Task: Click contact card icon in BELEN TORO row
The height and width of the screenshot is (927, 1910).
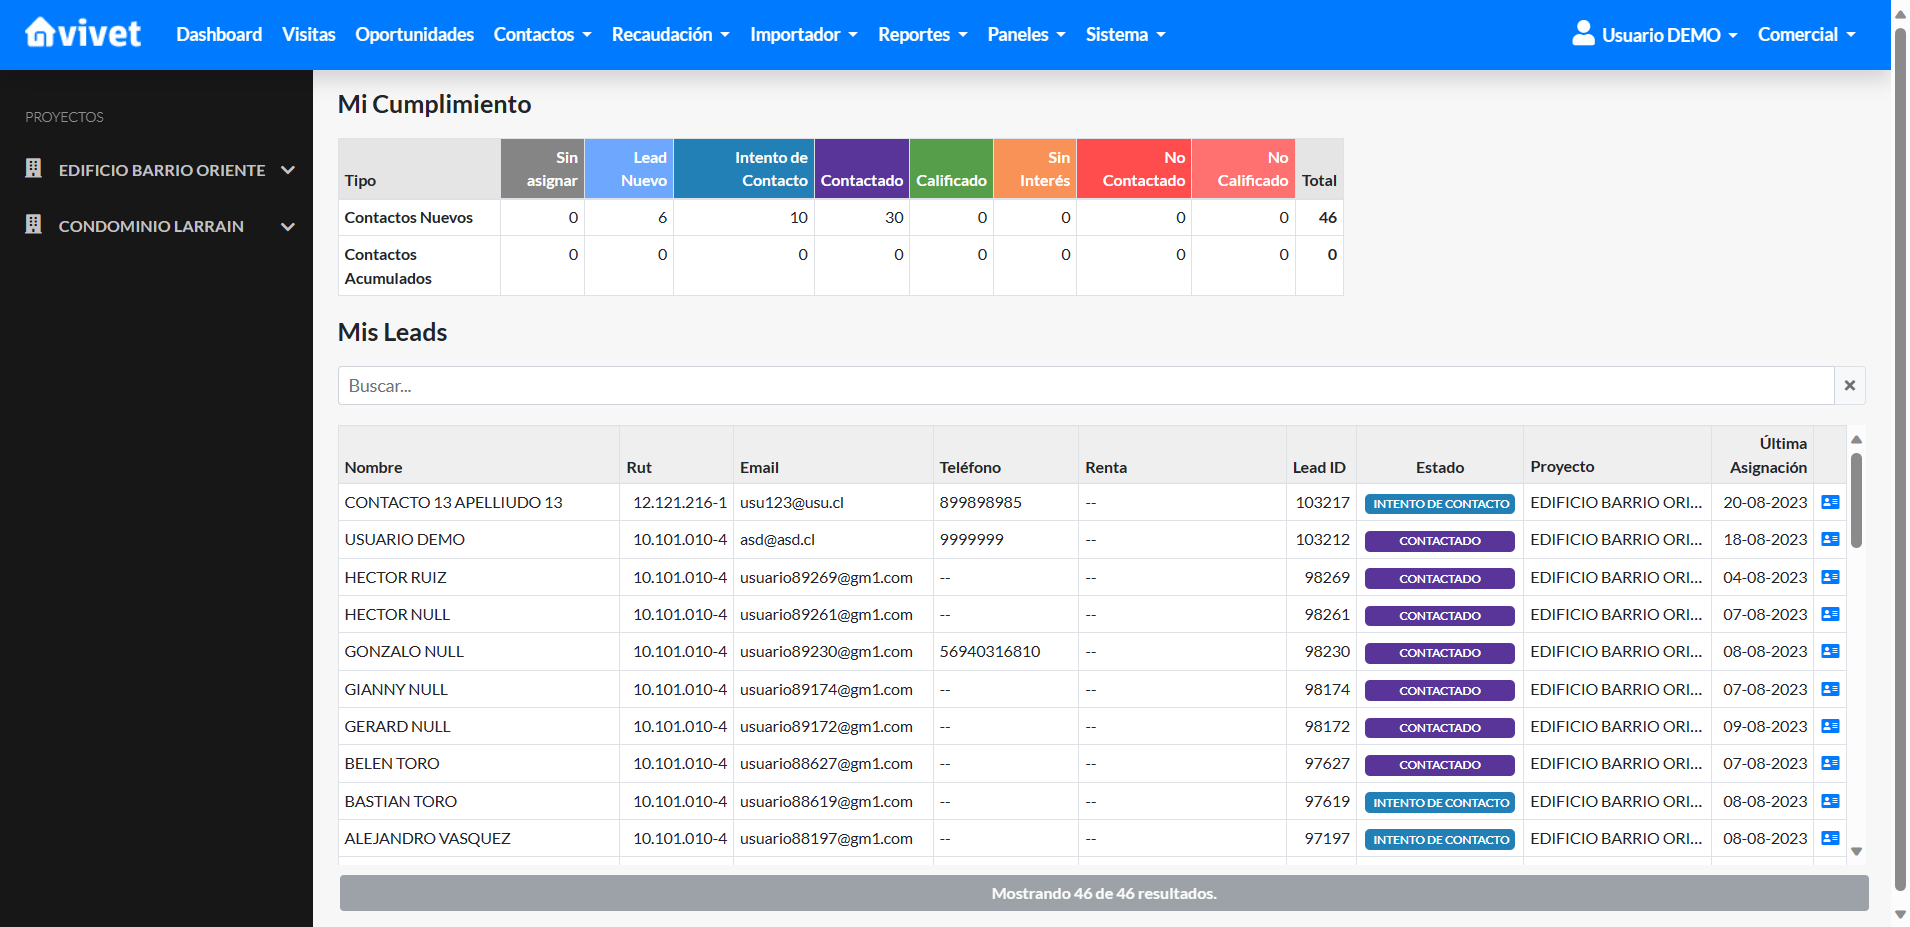Action: coord(1830,763)
